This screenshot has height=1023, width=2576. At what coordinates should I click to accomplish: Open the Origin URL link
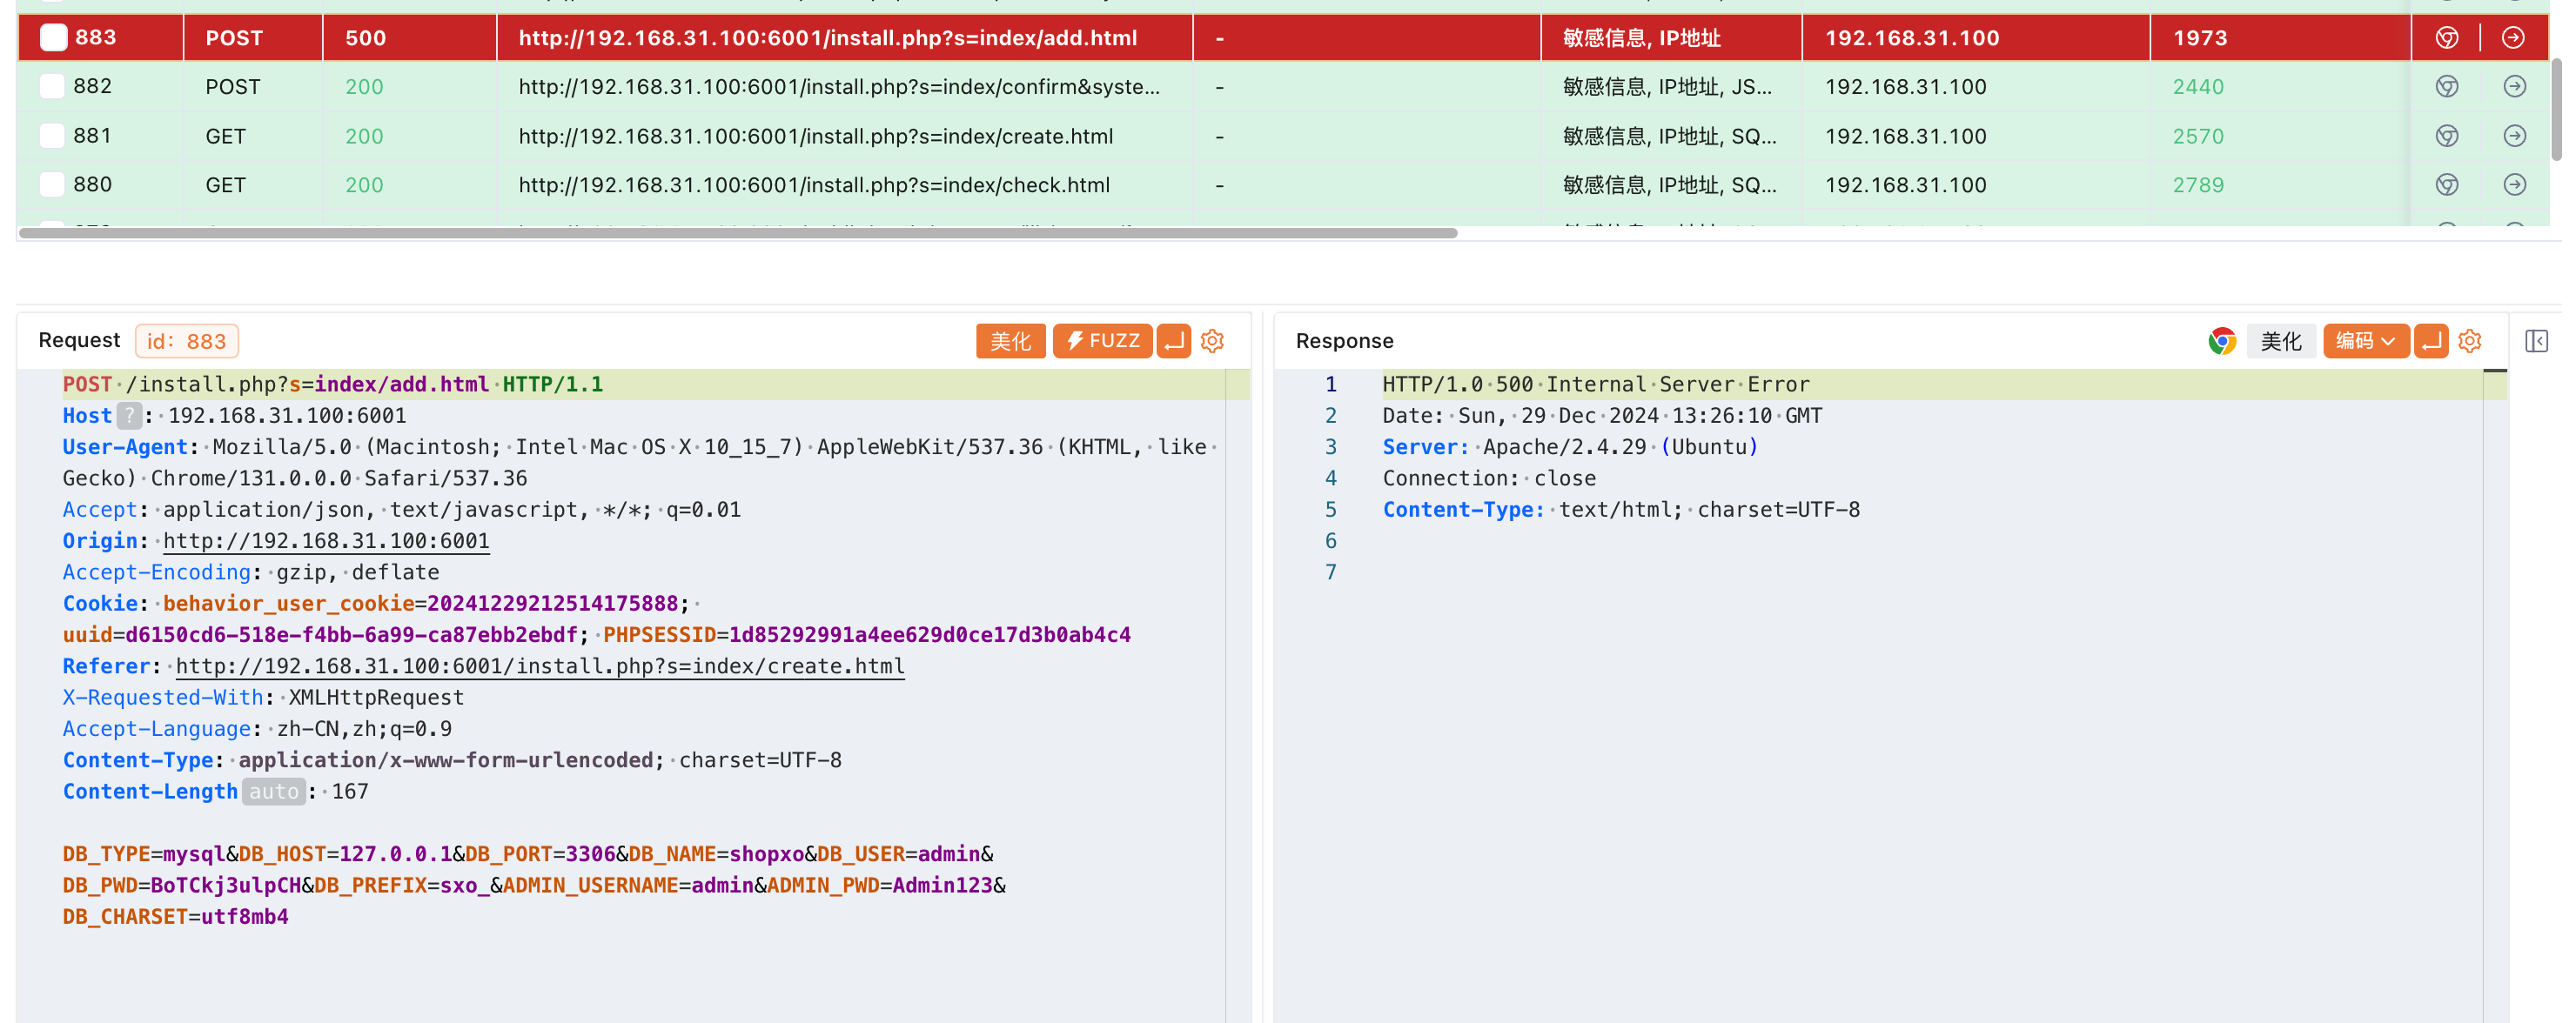326,541
